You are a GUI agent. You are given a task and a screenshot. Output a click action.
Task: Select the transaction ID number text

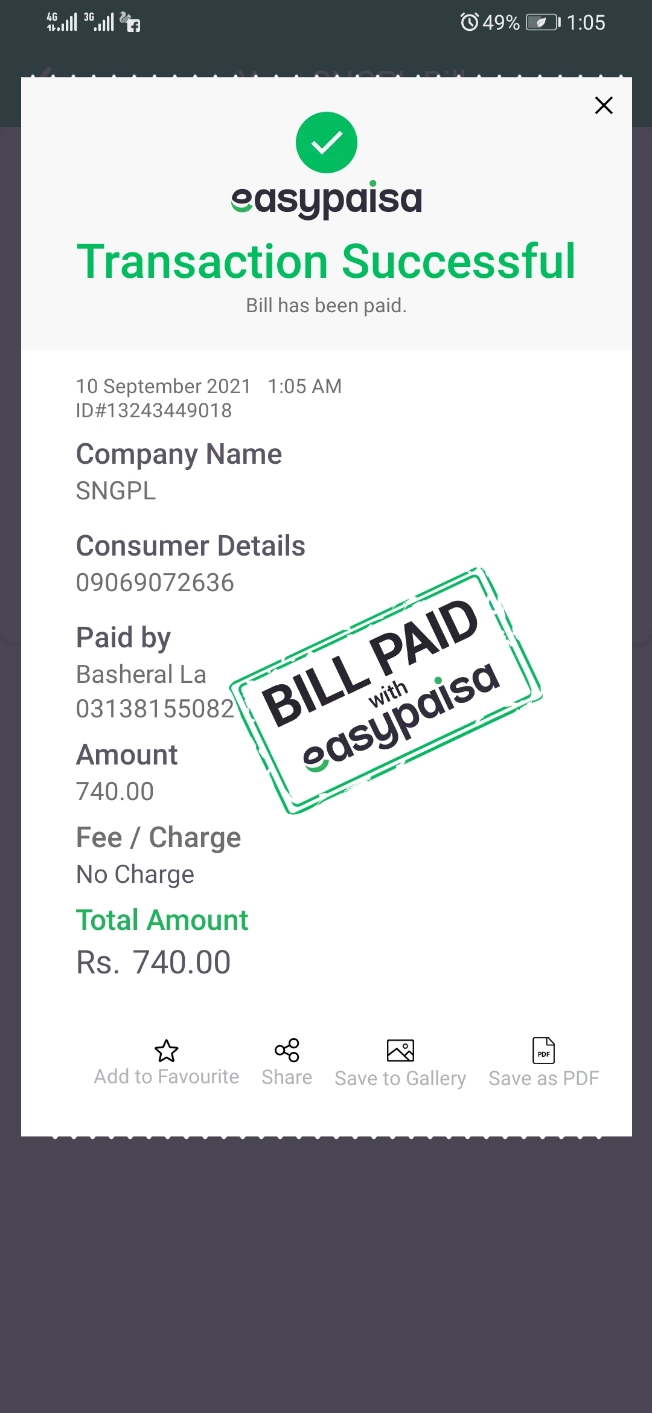coord(154,410)
